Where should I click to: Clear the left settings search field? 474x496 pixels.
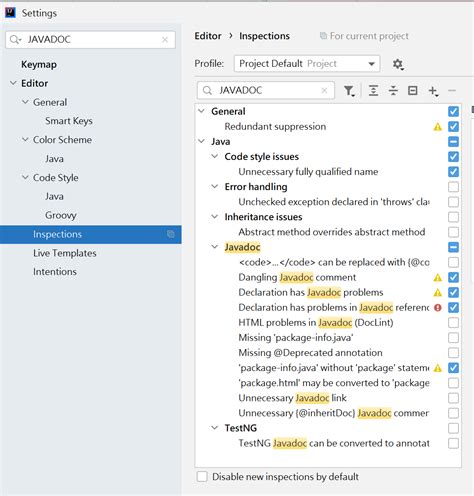click(x=165, y=40)
